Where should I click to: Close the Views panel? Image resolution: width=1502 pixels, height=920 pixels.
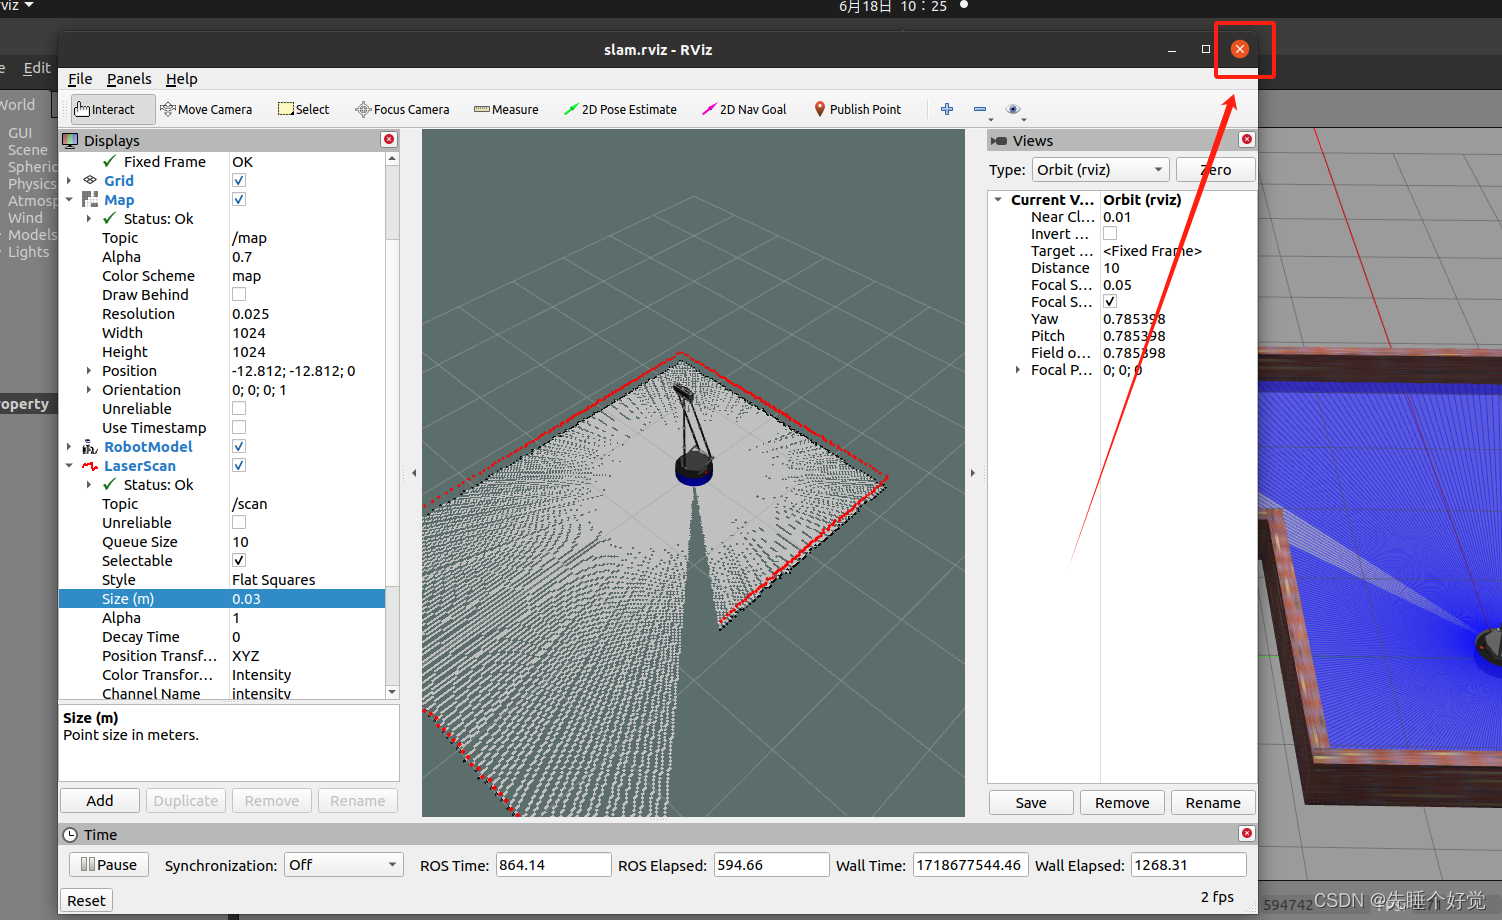(x=1247, y=140)
